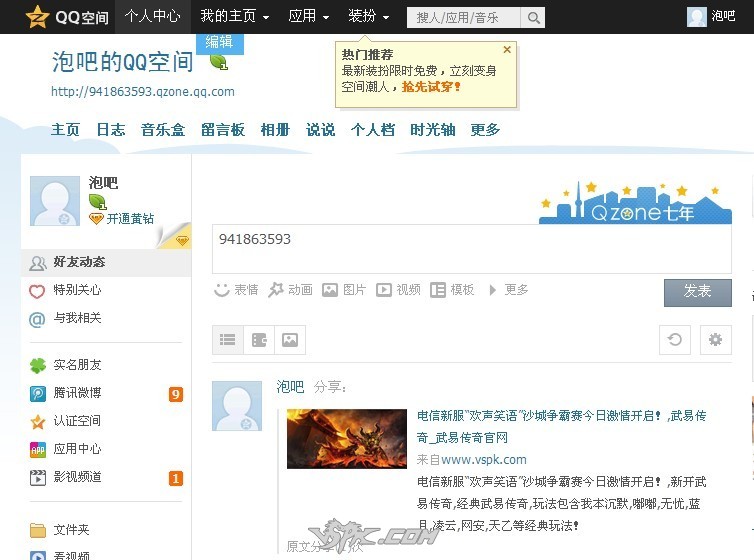Click the 泡吧 avatar next to the feed post

(x=237, y=406)
